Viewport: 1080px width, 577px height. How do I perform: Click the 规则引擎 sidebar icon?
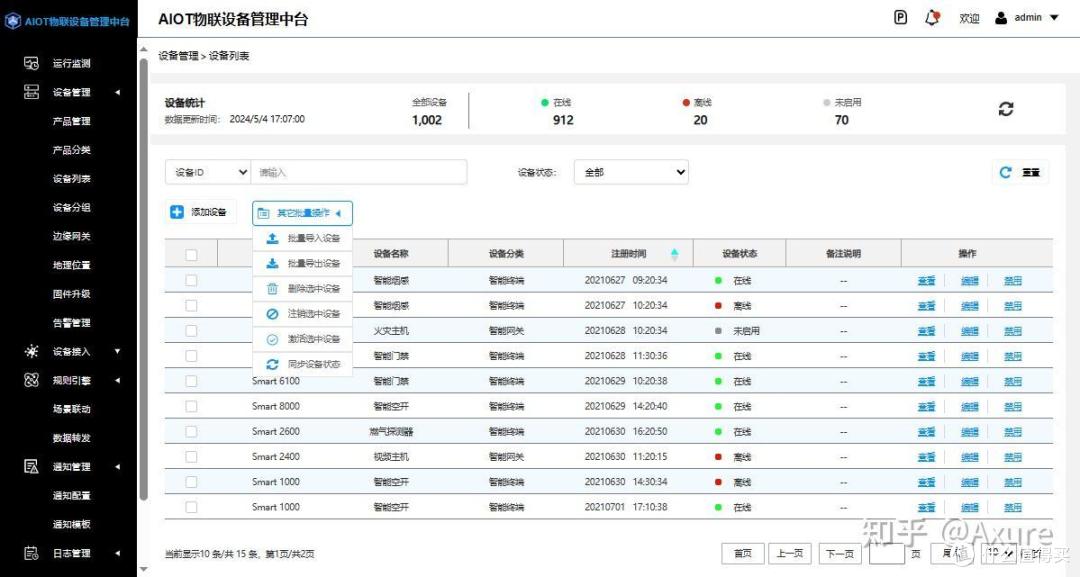[31, 380]
